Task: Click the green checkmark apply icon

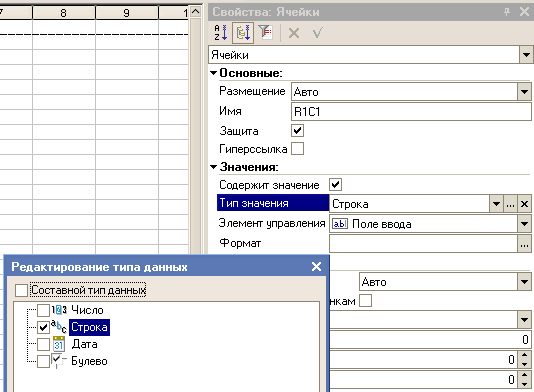Action: (317, 33)
